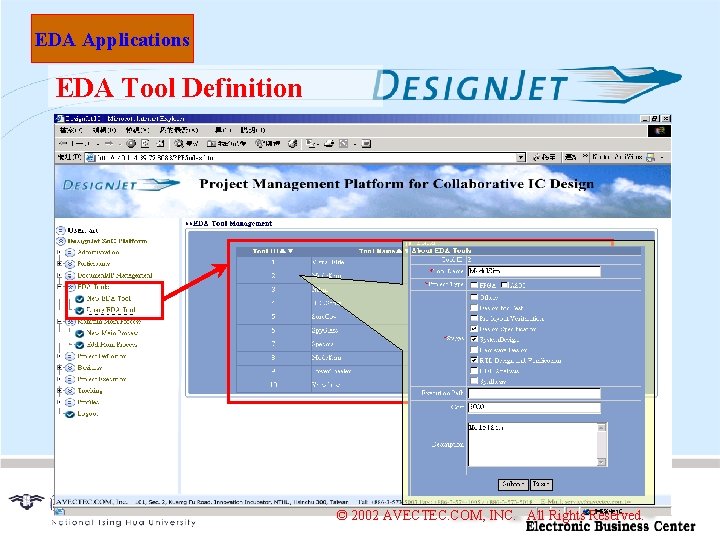Select the row with Tool ID 1
The image size is (720, 540).
coord(320,262)
